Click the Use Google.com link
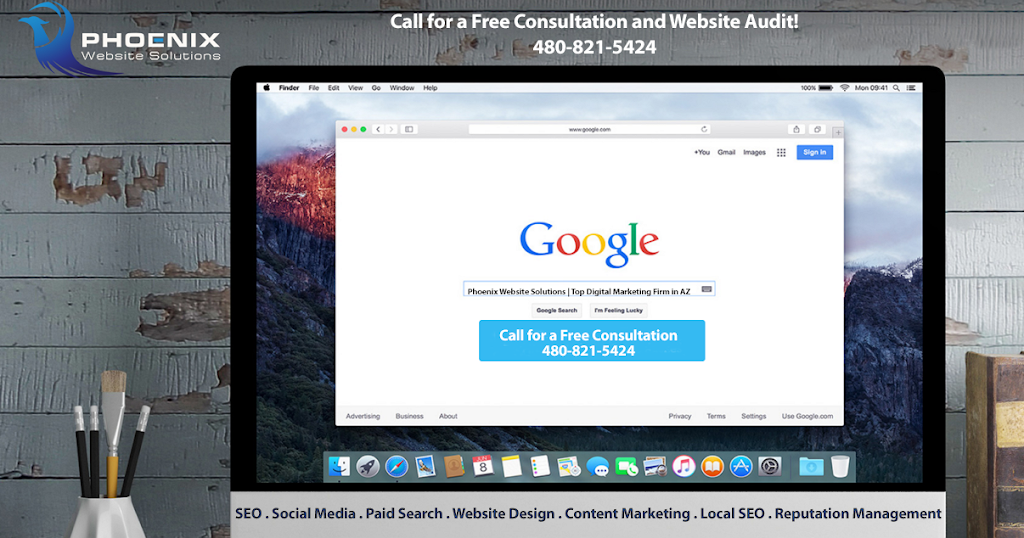The height and width of the screenshot is (538, 1024). click(807, 416)
